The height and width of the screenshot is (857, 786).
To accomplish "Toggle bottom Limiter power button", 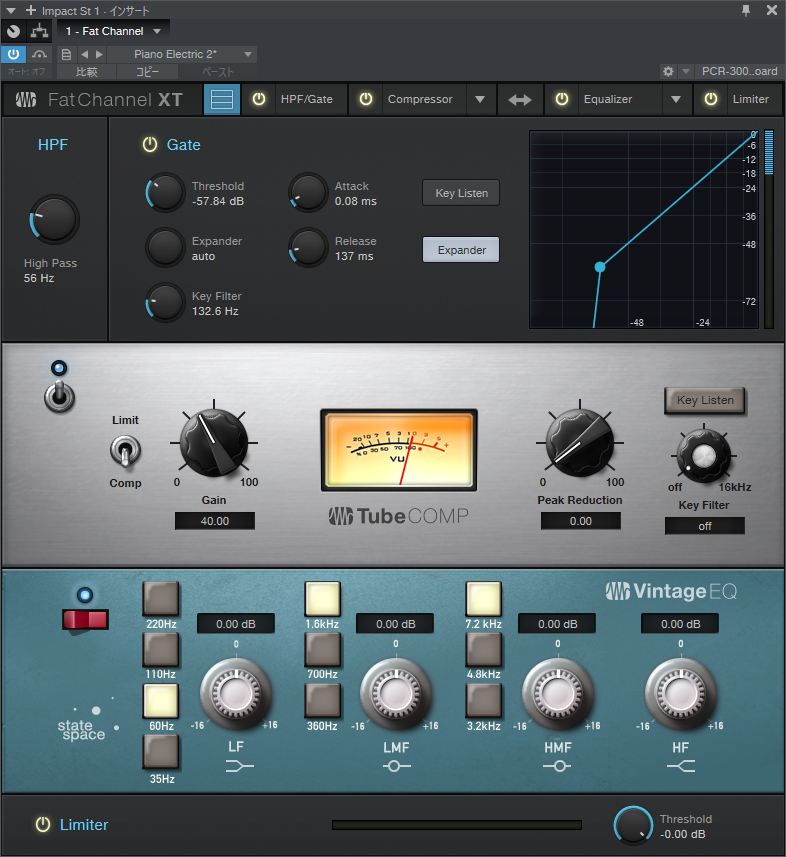I will point(43,824).
